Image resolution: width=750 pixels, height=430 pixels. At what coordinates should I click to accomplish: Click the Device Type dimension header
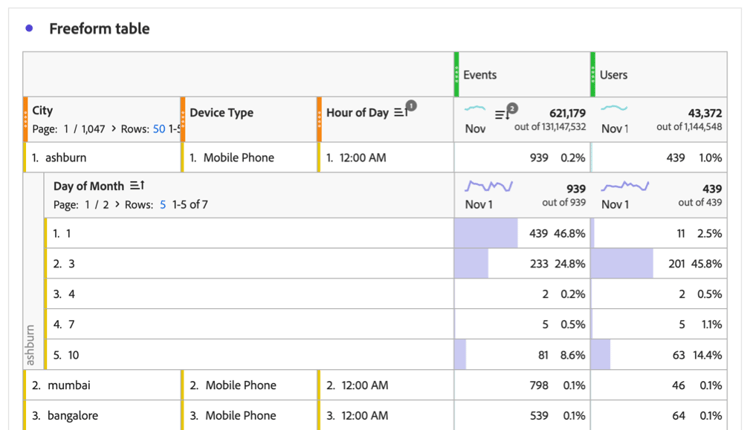pos(221,113)
